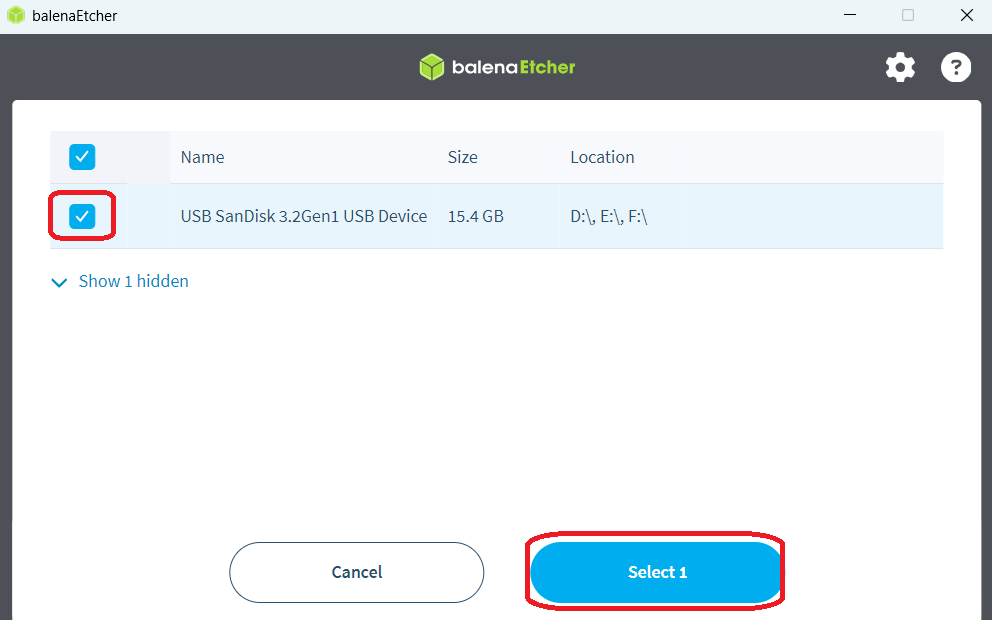This screenshot has height=623, width=992.
Task: Confirm with the Select 1 button
Action: (x=656, y=572)
